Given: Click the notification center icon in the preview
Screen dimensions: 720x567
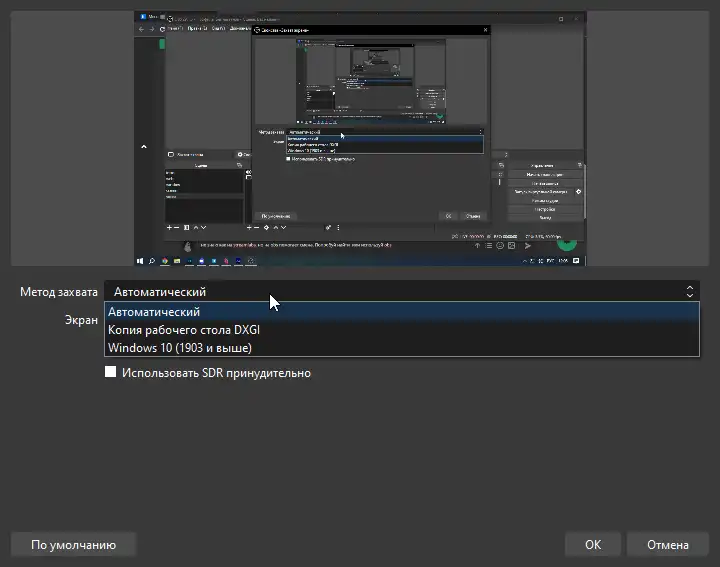Looking at the screenshot, I should (x=578, y=261).
